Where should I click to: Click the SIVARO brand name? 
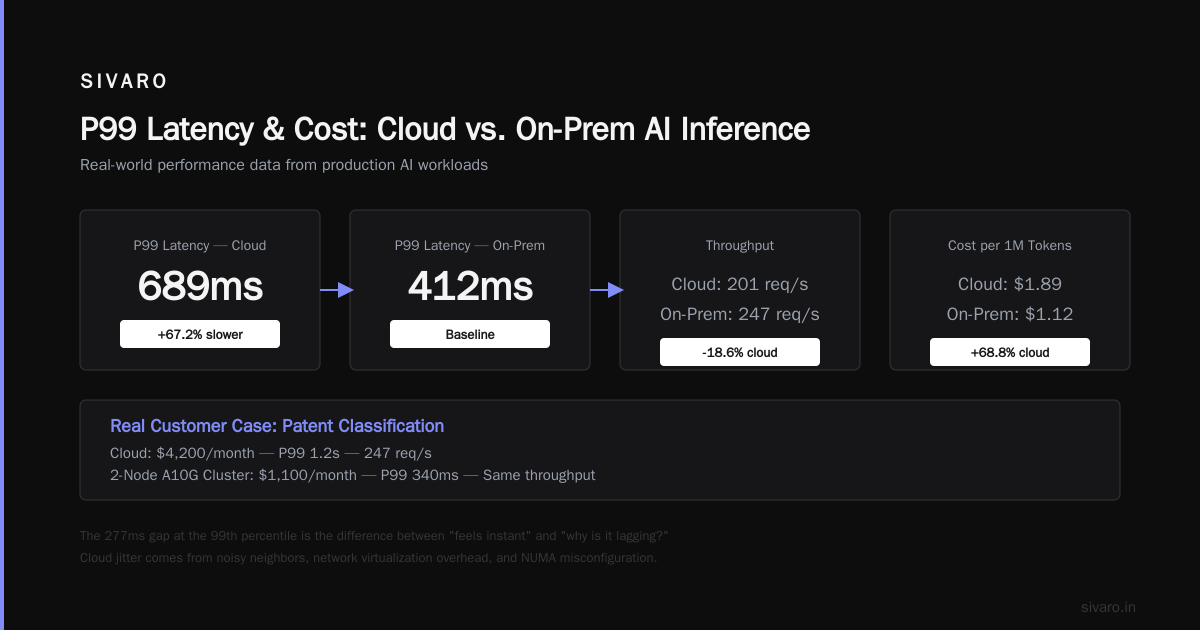click(124, 82)
